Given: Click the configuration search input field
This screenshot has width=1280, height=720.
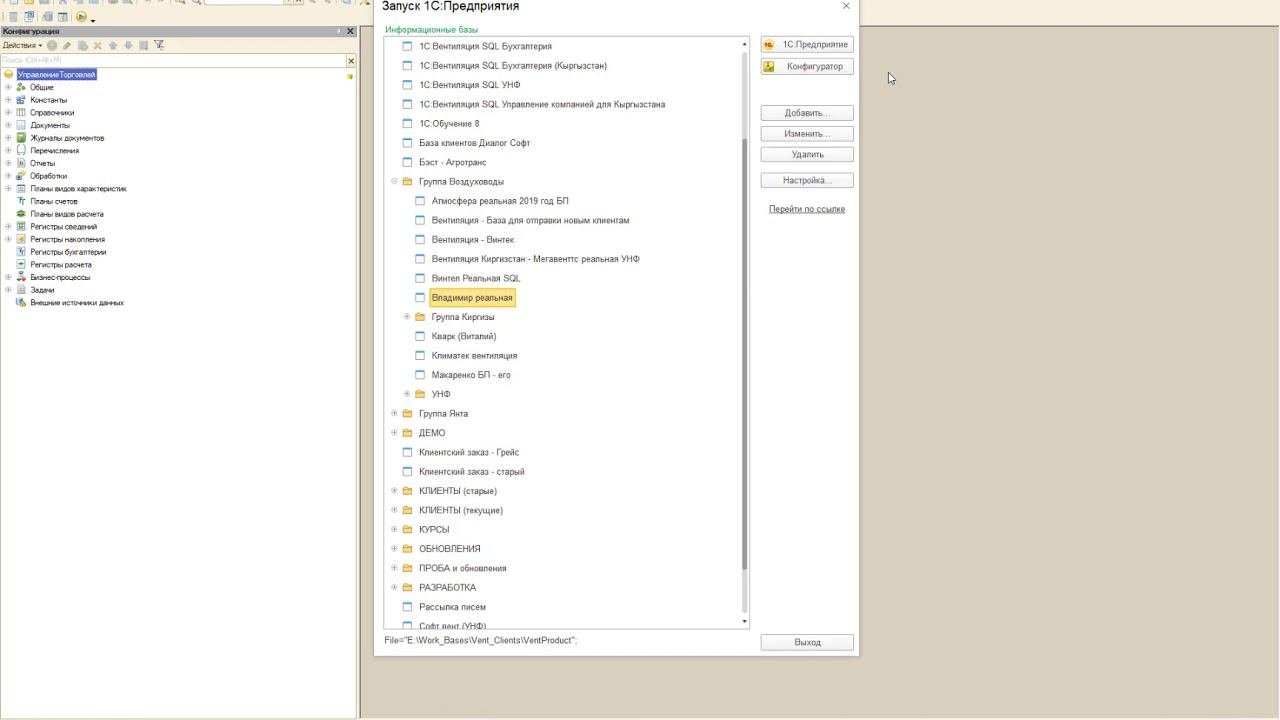Looking at the screenshot, I should 172,61.
